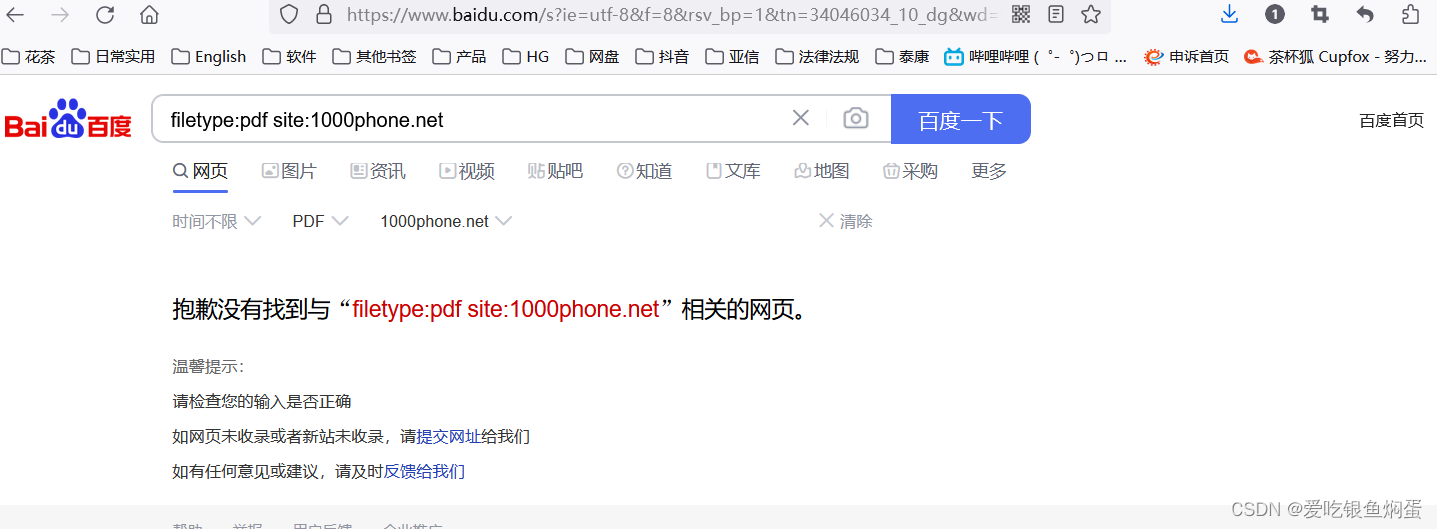The width and height of the screenshot is (1437, 529).
Task: Open the 茶杯狐 Cupfox bookmark
Action: pyautogui.click(x=1335, y=56)
